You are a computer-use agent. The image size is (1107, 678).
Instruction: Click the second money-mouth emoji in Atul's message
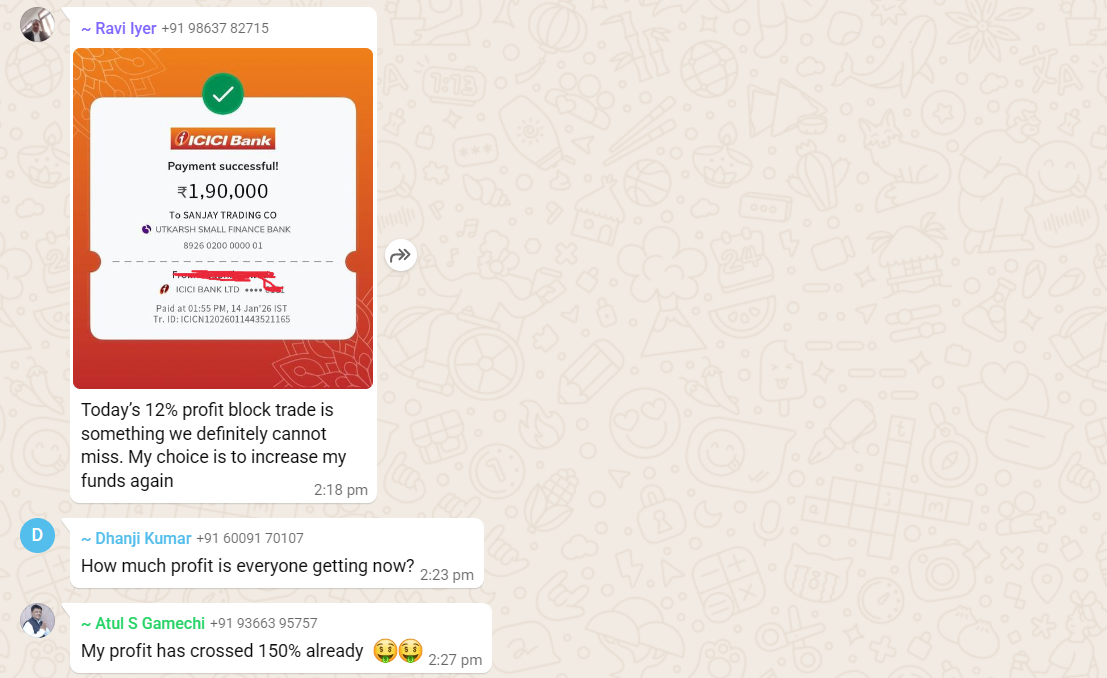coord(411,650)
